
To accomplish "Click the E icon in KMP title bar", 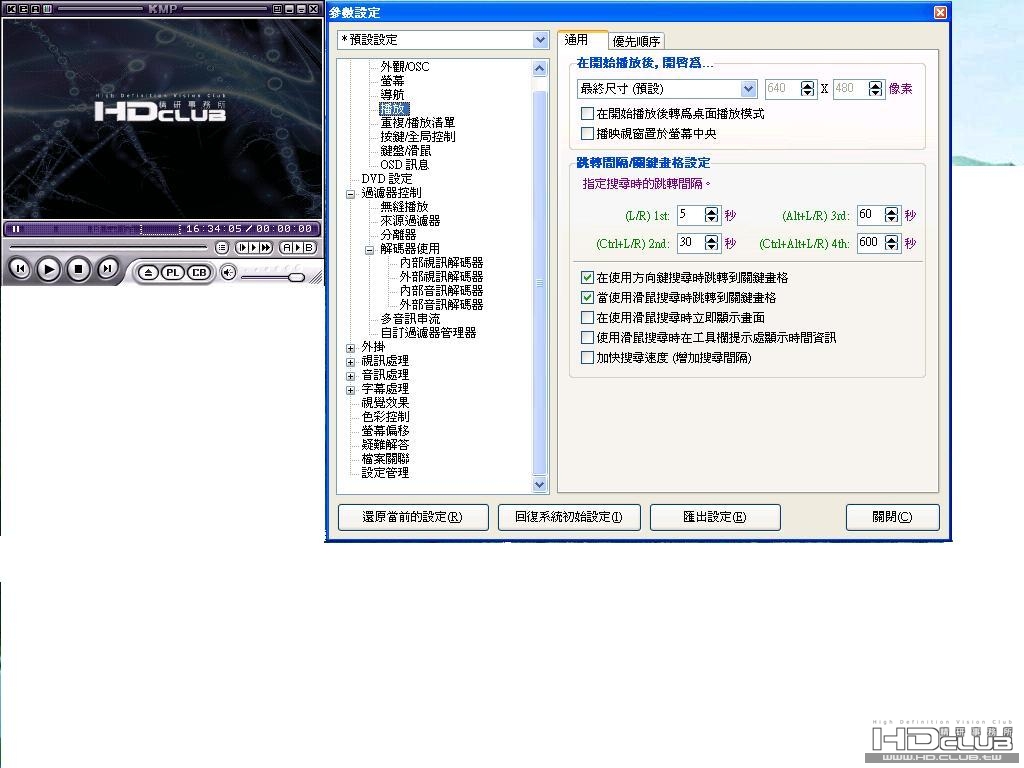I will (24, 9).
